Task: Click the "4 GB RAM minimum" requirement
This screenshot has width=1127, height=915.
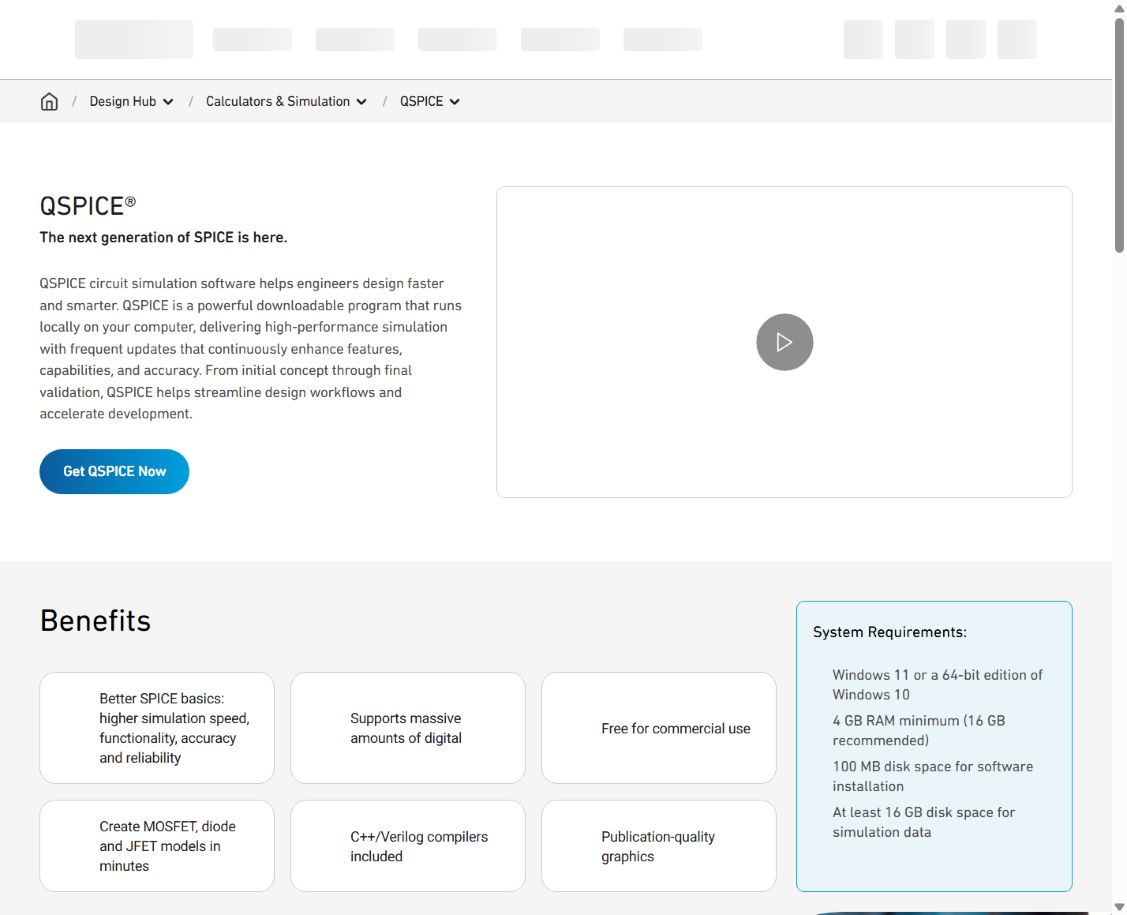Action: coord(919,730)
